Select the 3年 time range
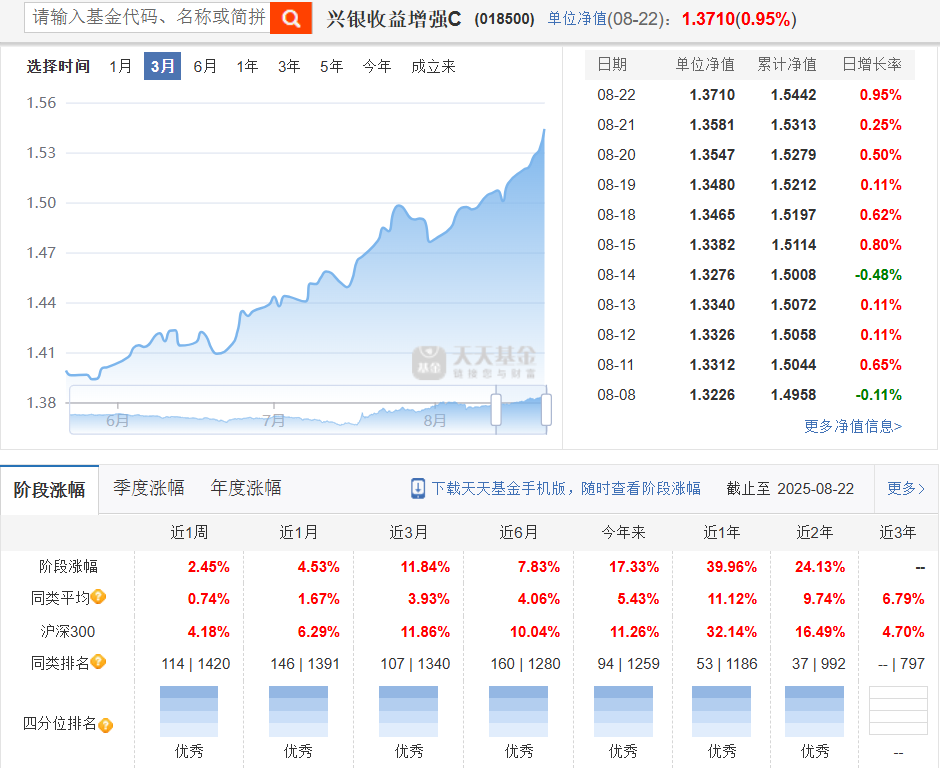This screenshot has height=768, width=940. tap(289, 66)
